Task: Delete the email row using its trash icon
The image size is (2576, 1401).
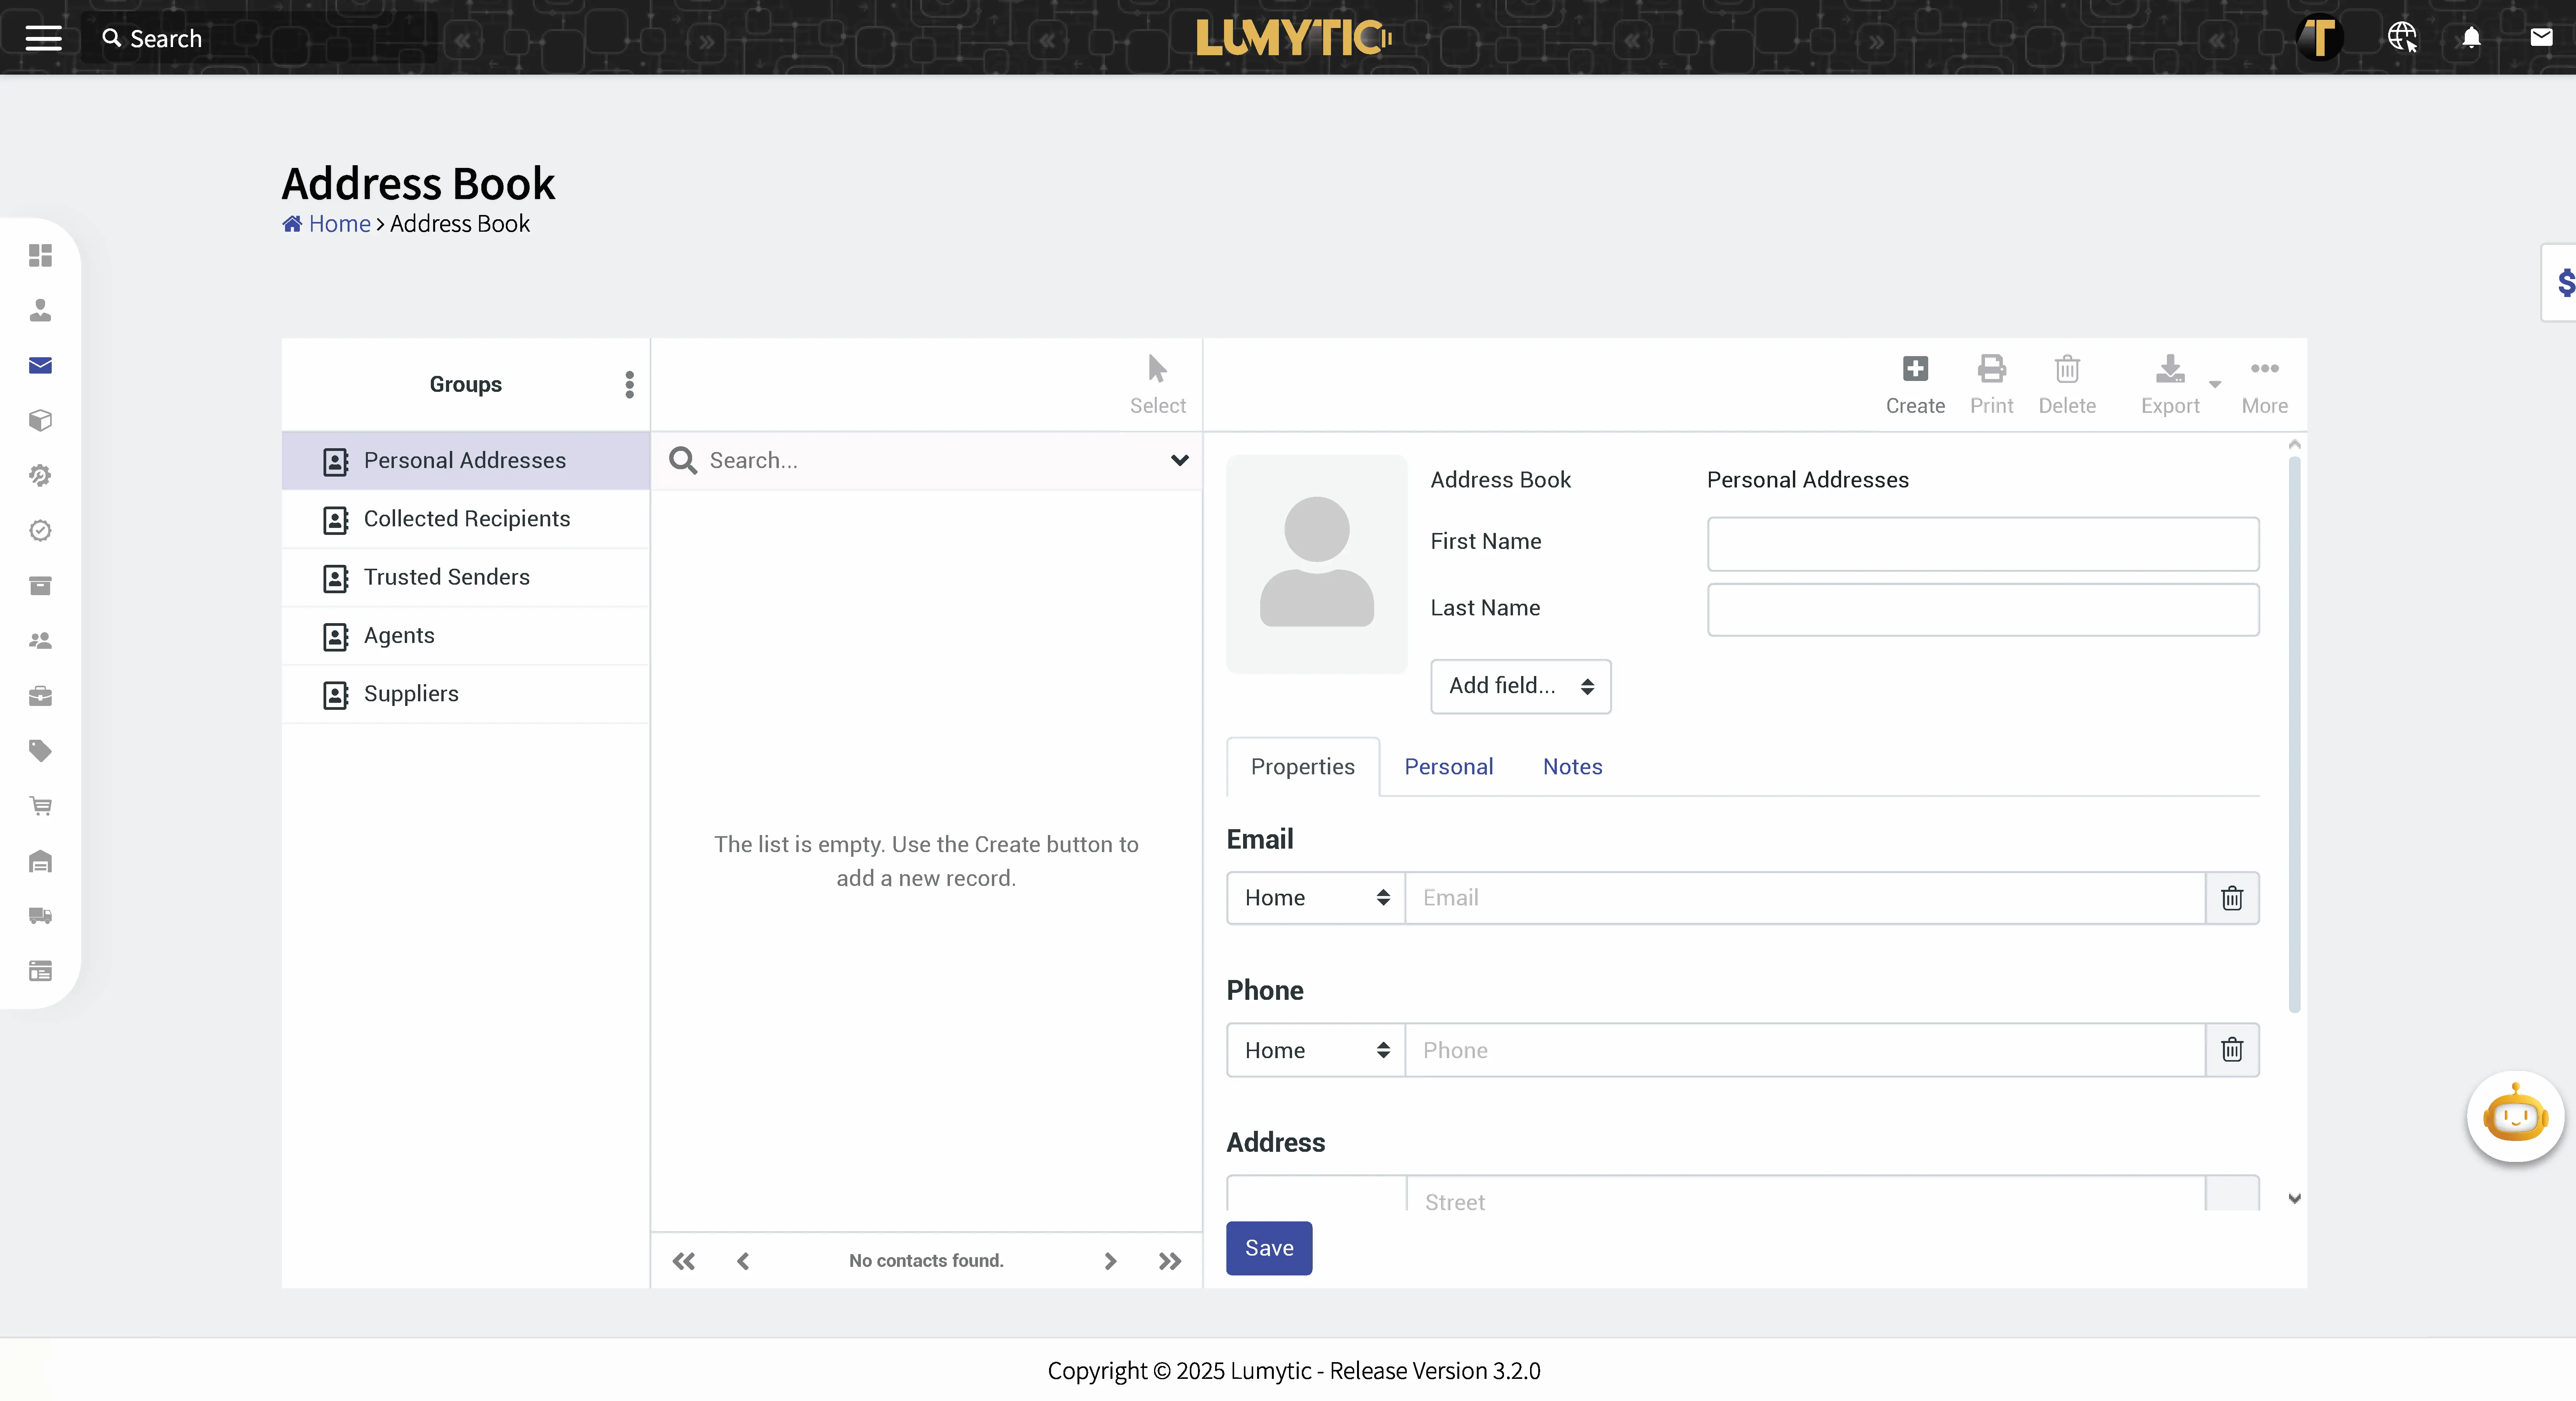Action: (x=2232, y=898)
